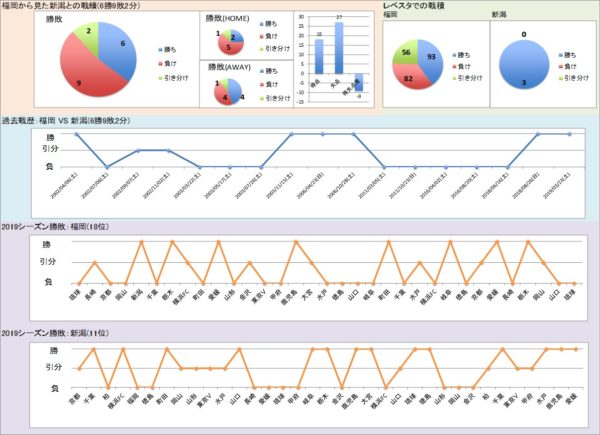Select the red slice labeled 5 in HOME pie

230,48
